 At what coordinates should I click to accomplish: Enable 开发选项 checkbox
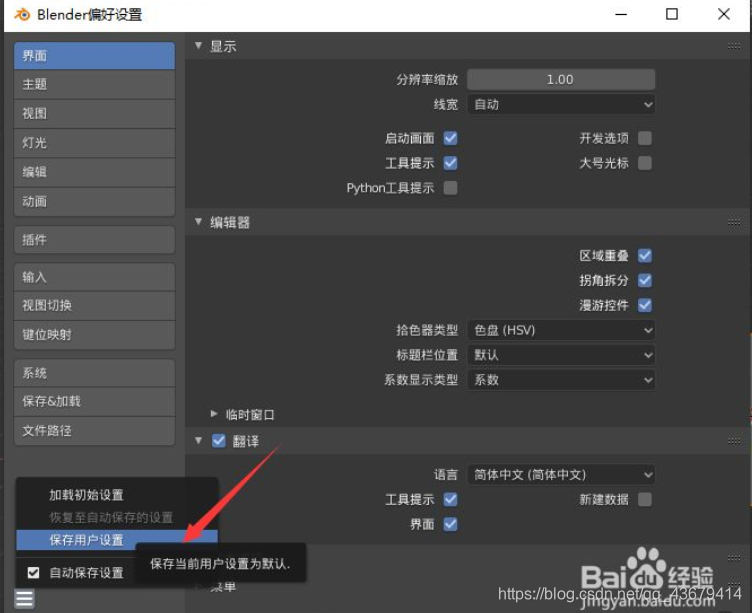pos(645,138)
